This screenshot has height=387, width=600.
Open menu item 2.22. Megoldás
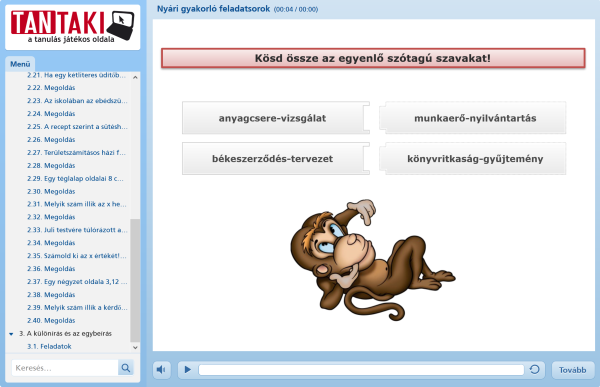click(x=51, y=88)
